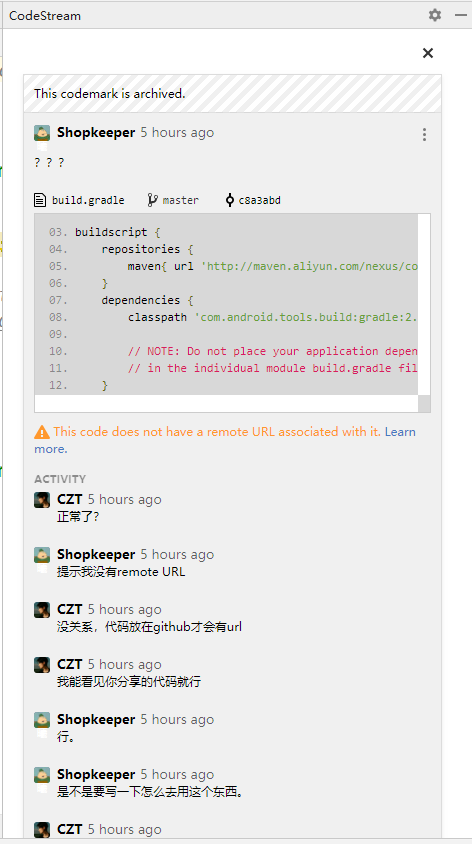Open the build.gradle file name
The width and height of the screenshot is (472, 844).
(x=88, y=200)
